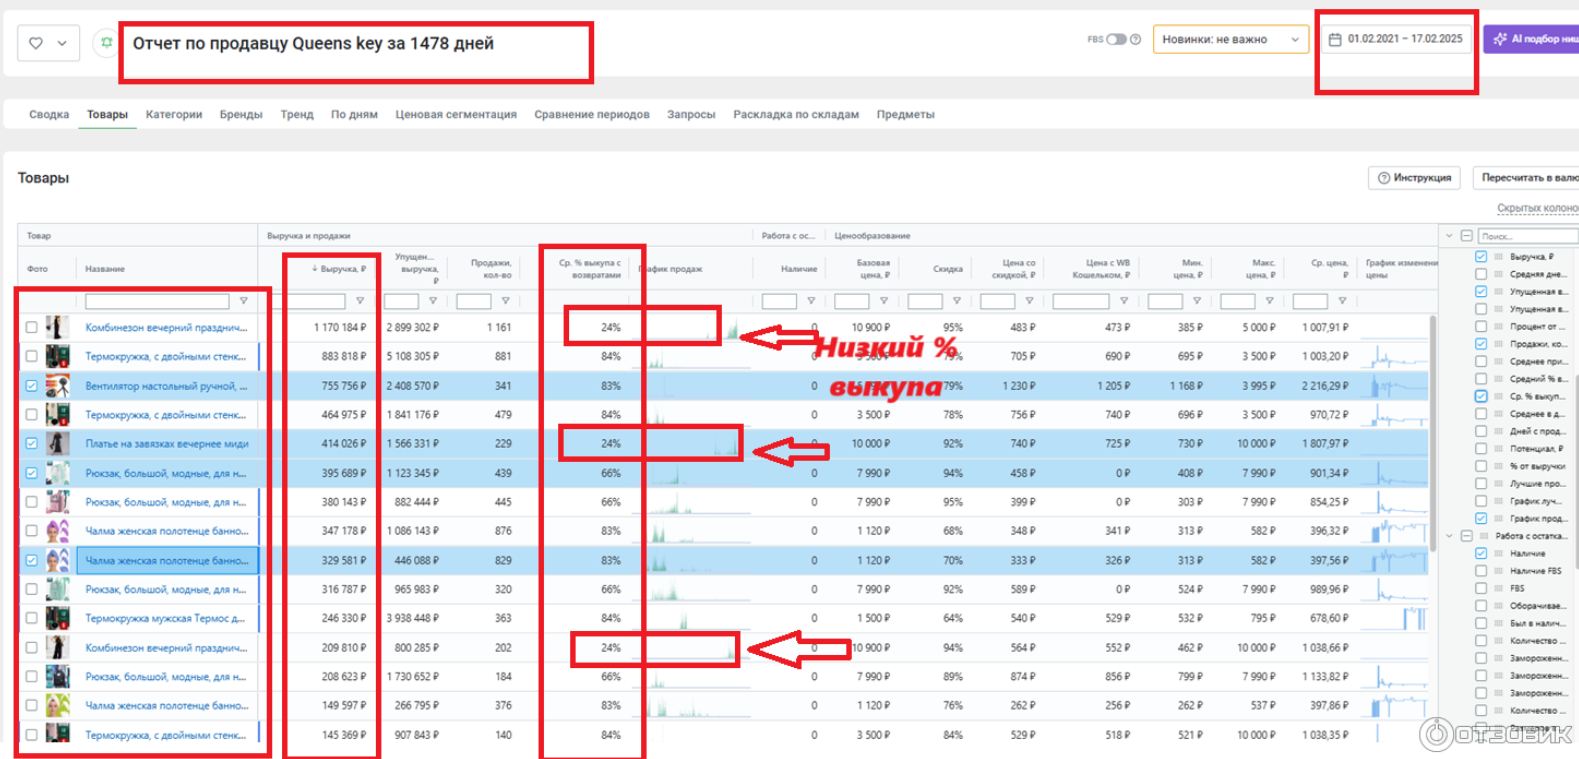Viewport: 1579px width, 759px height.
Task: Click the help question icon next to FBS
Action: 1135,39
